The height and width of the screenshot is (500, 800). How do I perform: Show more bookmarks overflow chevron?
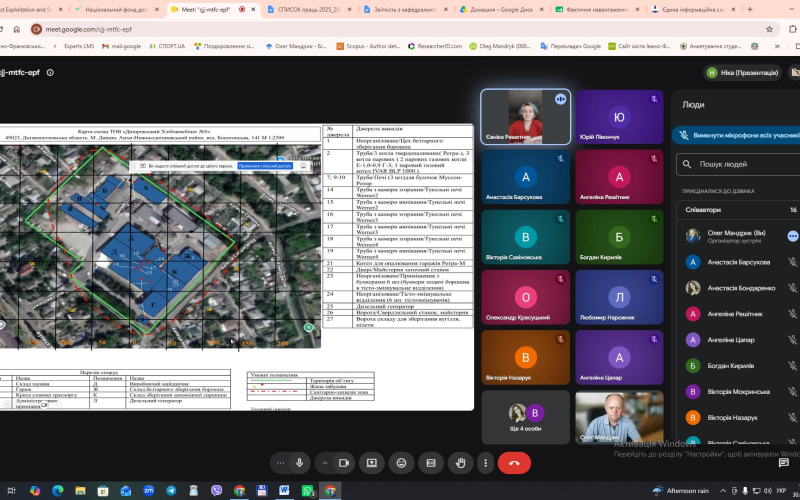point(777,46)
